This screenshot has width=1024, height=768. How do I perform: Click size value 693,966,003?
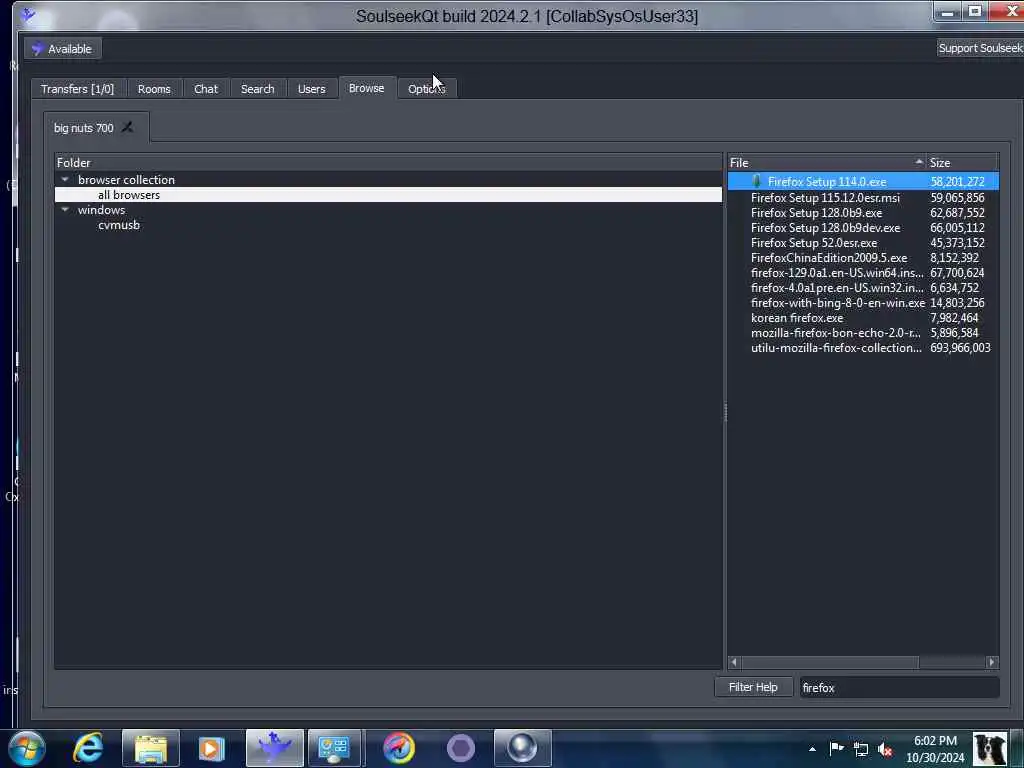coord(960,347)
